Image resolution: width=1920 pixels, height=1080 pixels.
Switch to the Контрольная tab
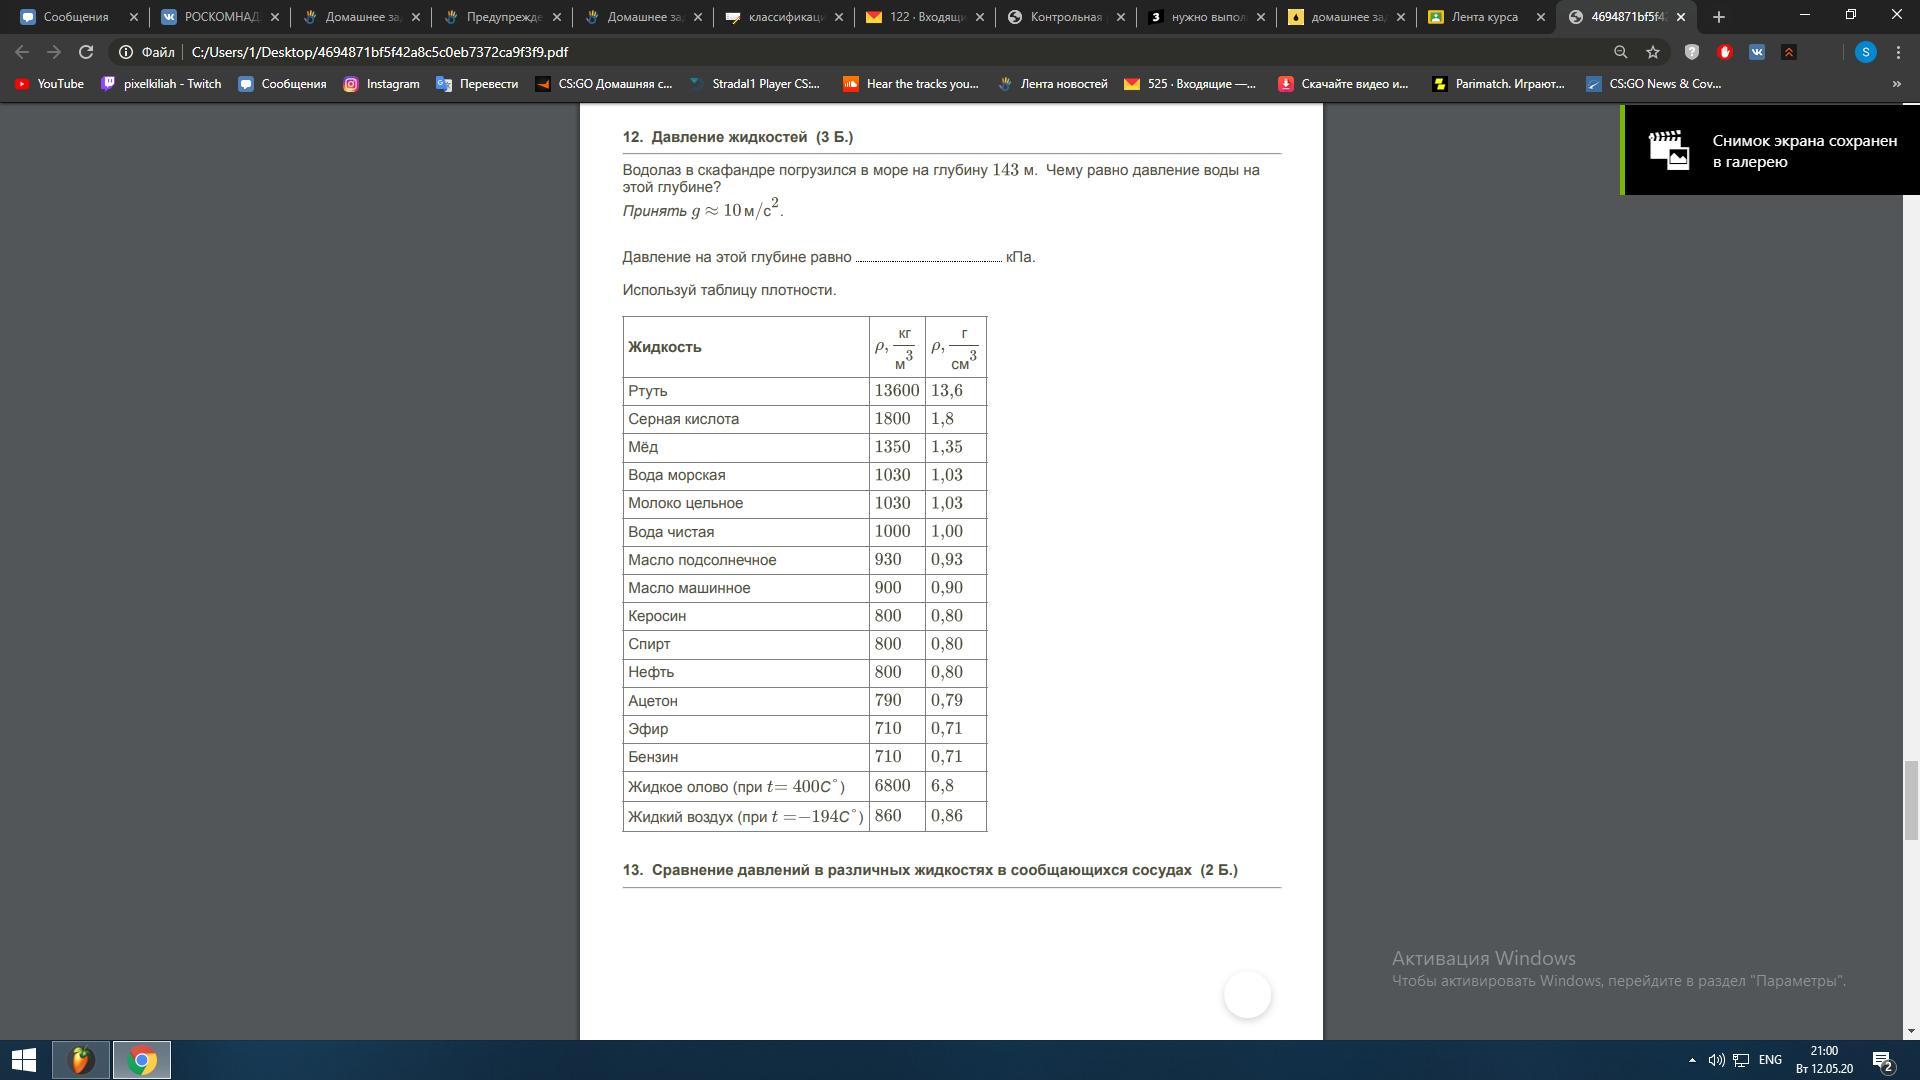click(1065, 17)
